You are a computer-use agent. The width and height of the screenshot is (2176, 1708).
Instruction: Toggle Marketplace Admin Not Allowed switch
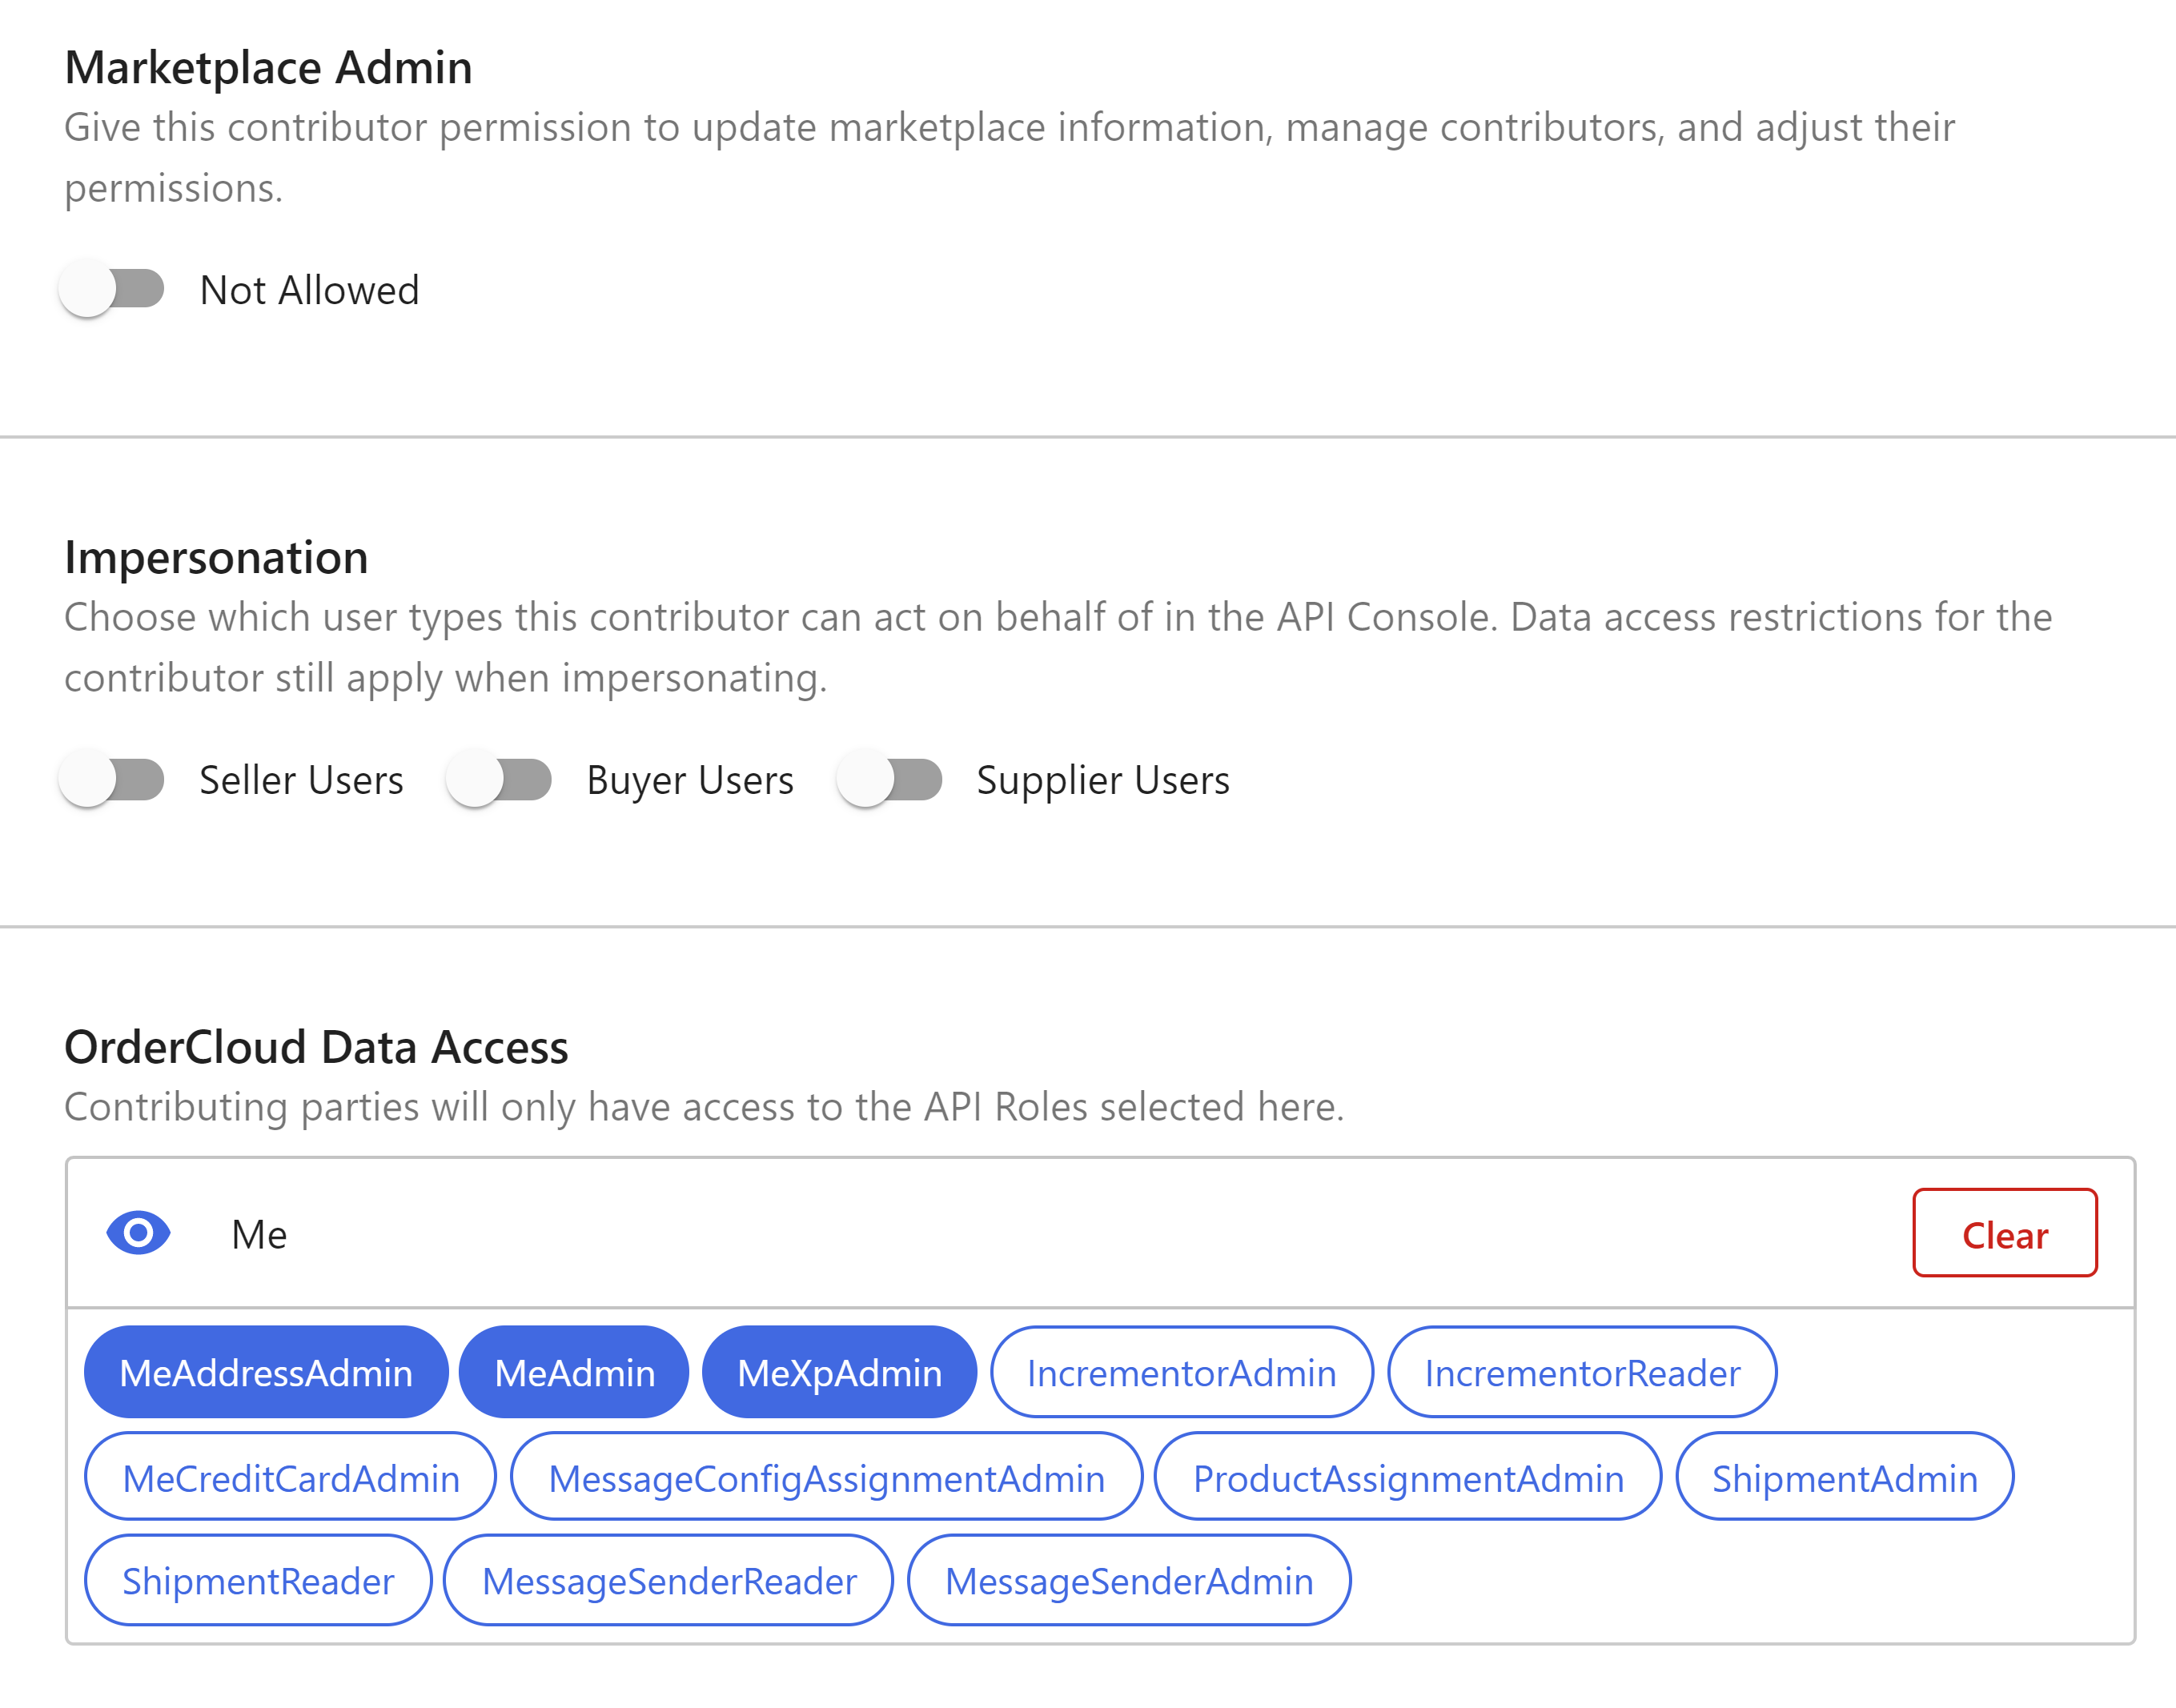click(x=112, y=289)
